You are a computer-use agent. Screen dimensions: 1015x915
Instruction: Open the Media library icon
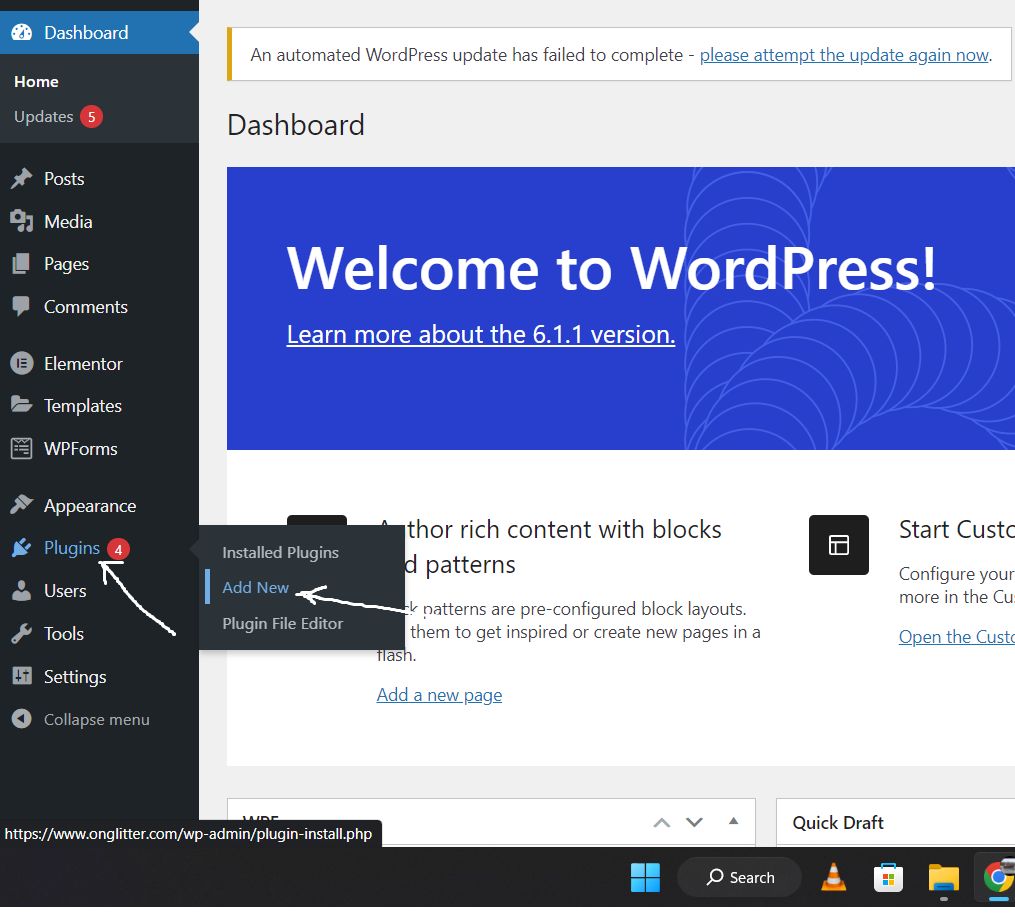tap(21, 221)
